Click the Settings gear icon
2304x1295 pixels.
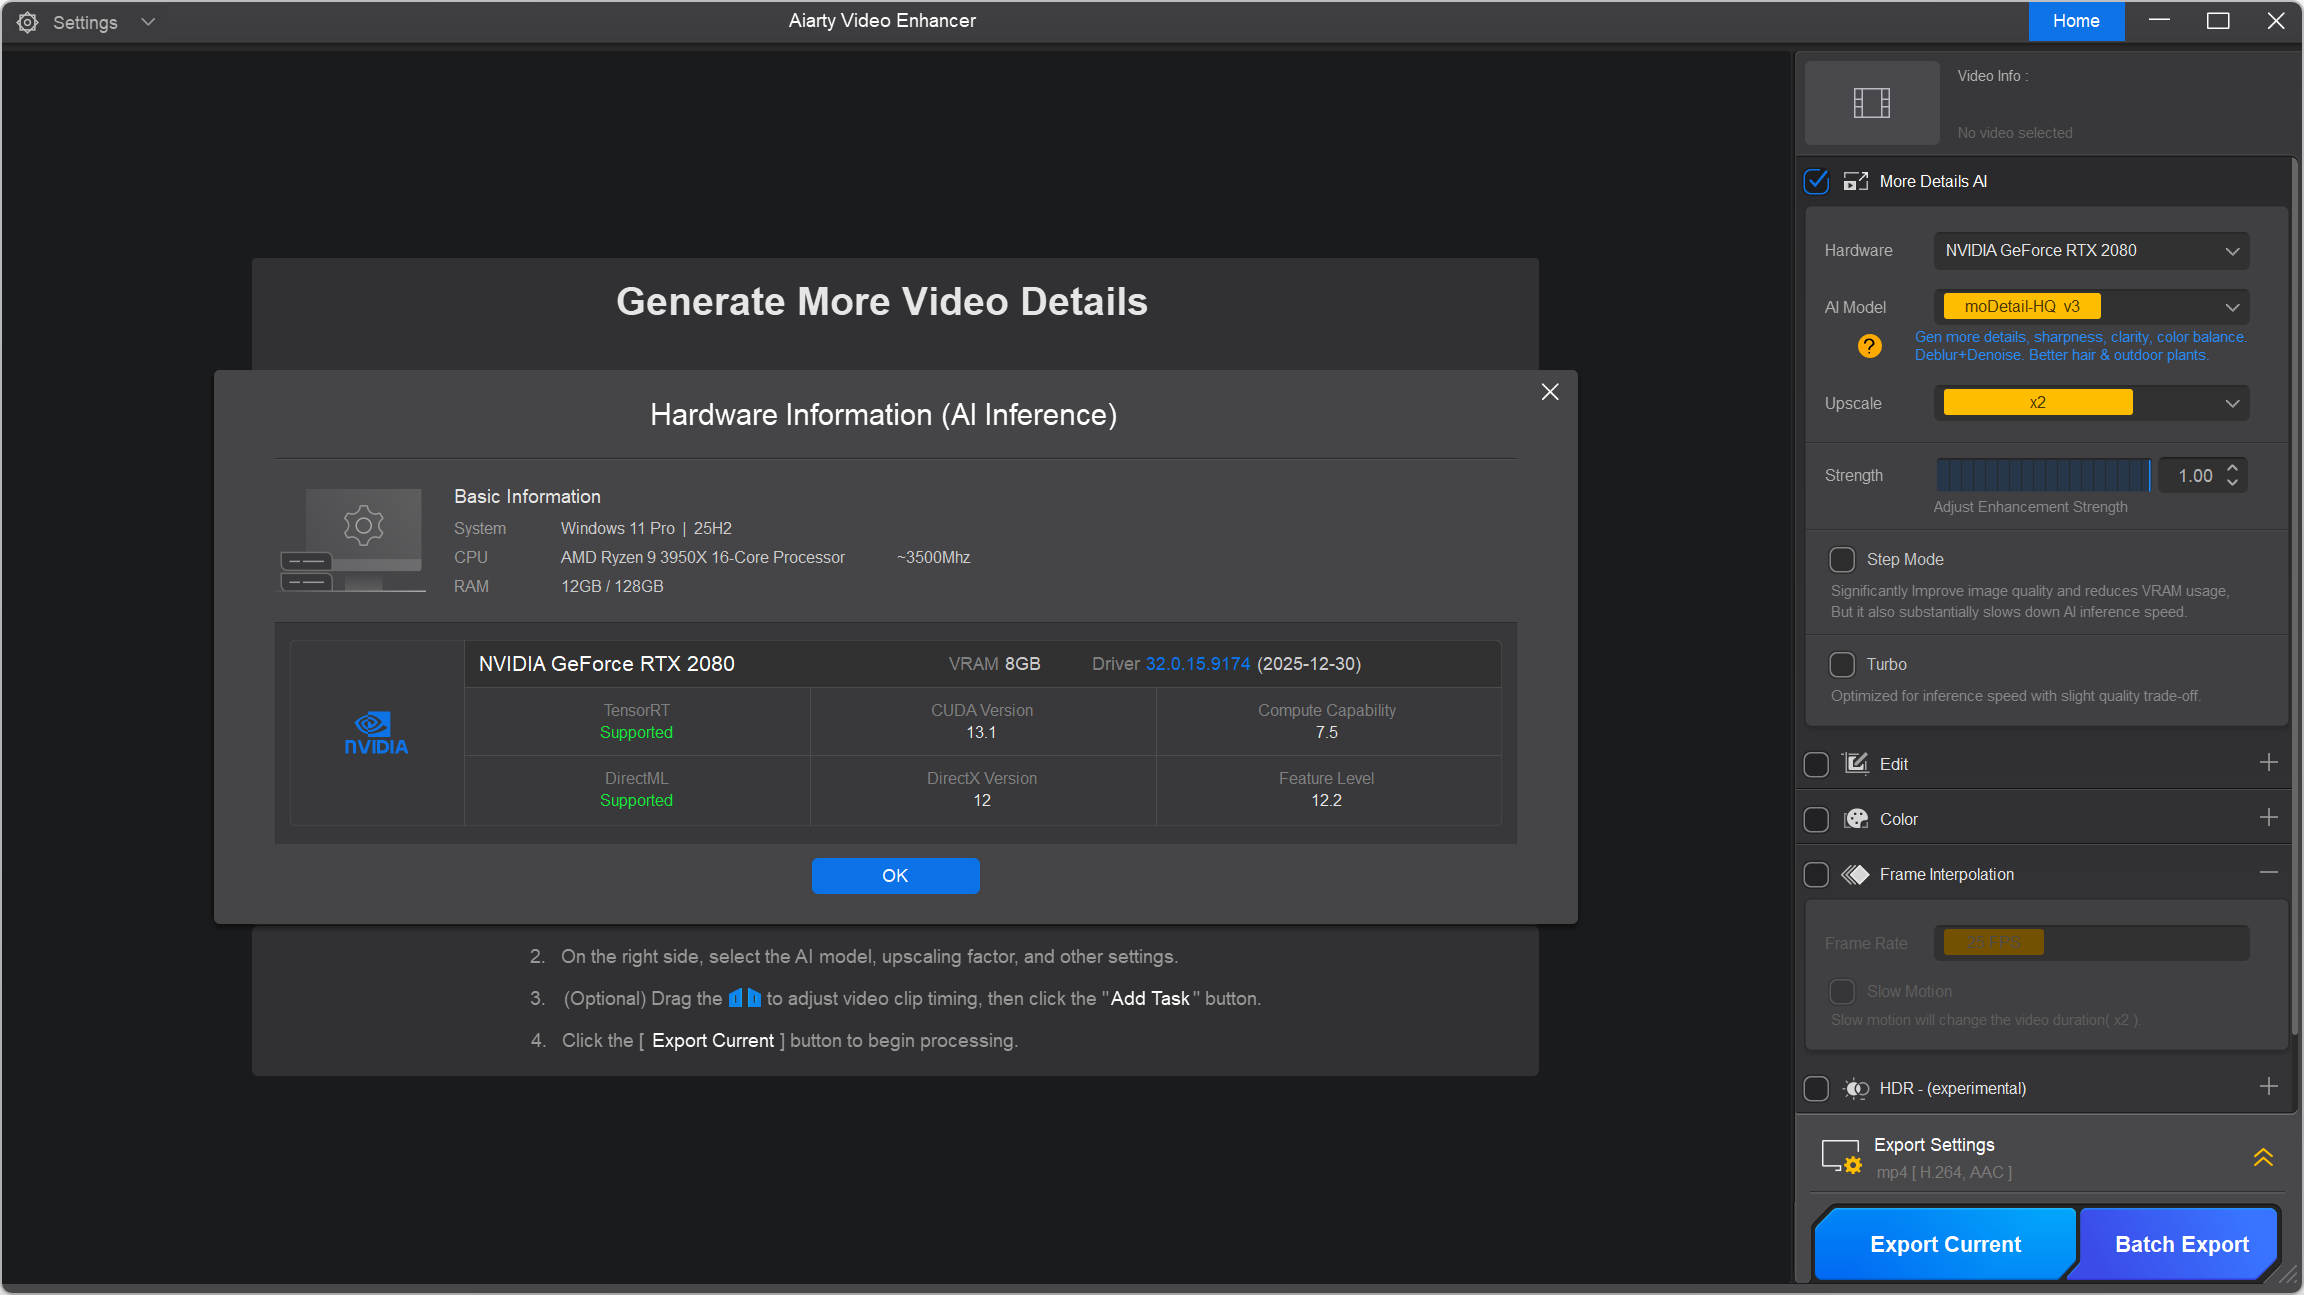[x=27, y=22]
